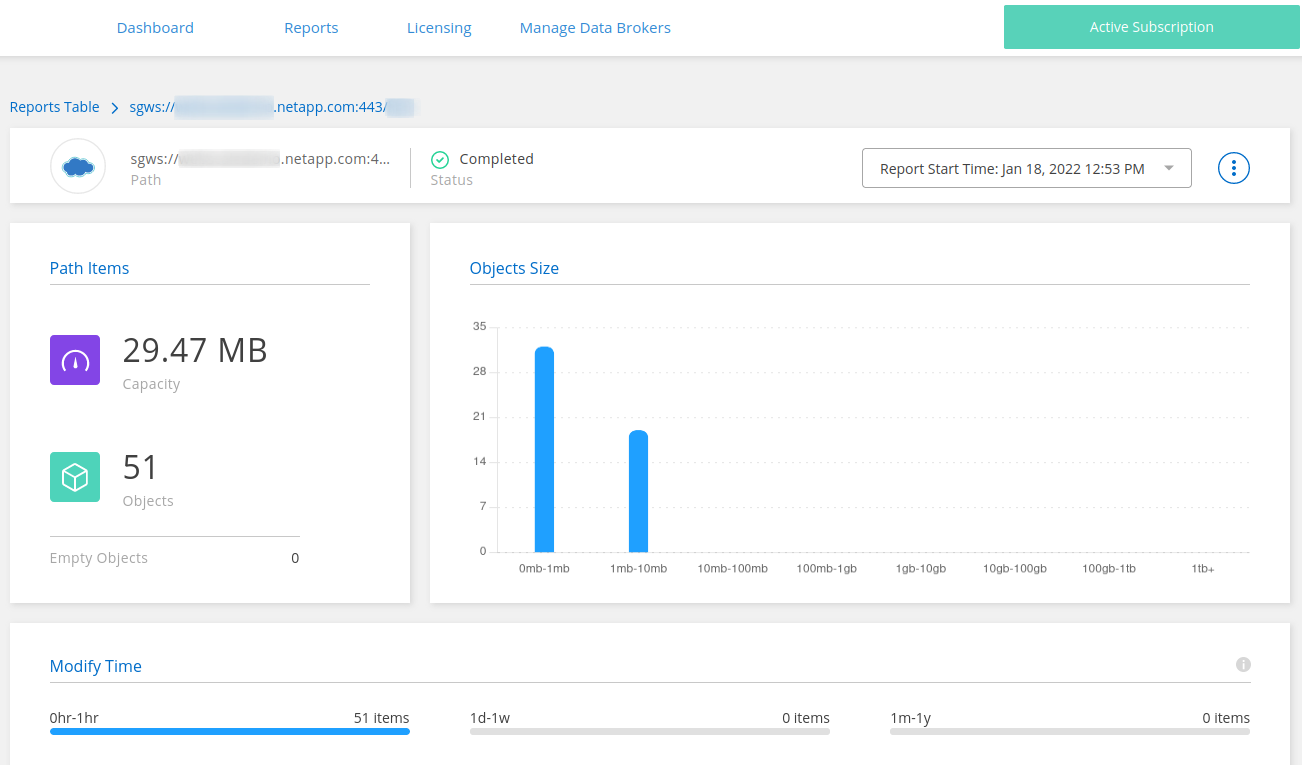Screen dimensions: 1302x765
Task: Click the green Completed check icon
Action: (440, 159)
